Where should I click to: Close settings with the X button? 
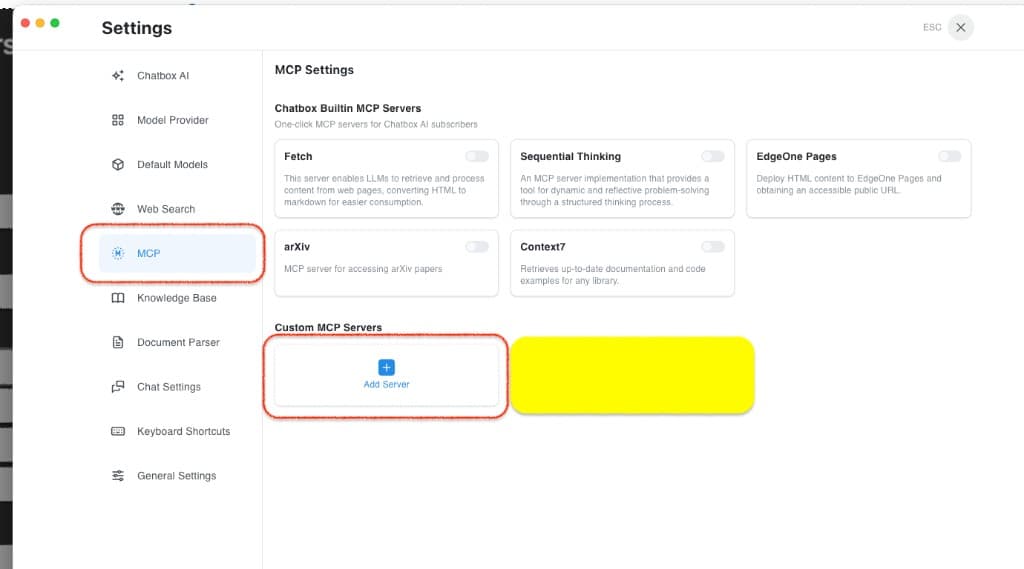(x=961, y=27)
